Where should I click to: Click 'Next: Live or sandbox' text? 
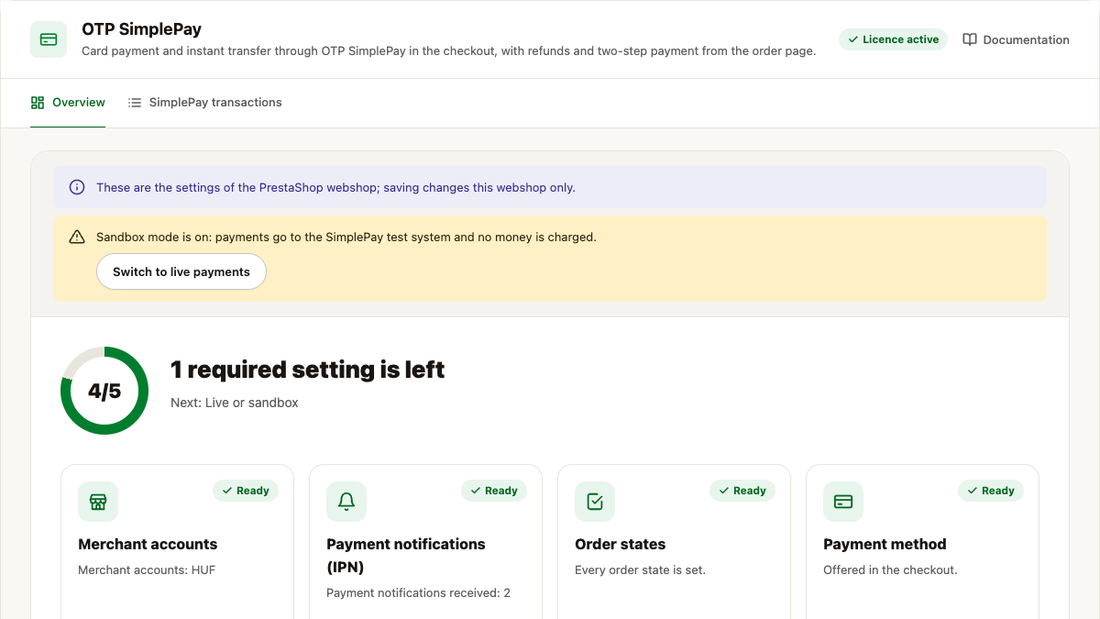pos(234,403)
